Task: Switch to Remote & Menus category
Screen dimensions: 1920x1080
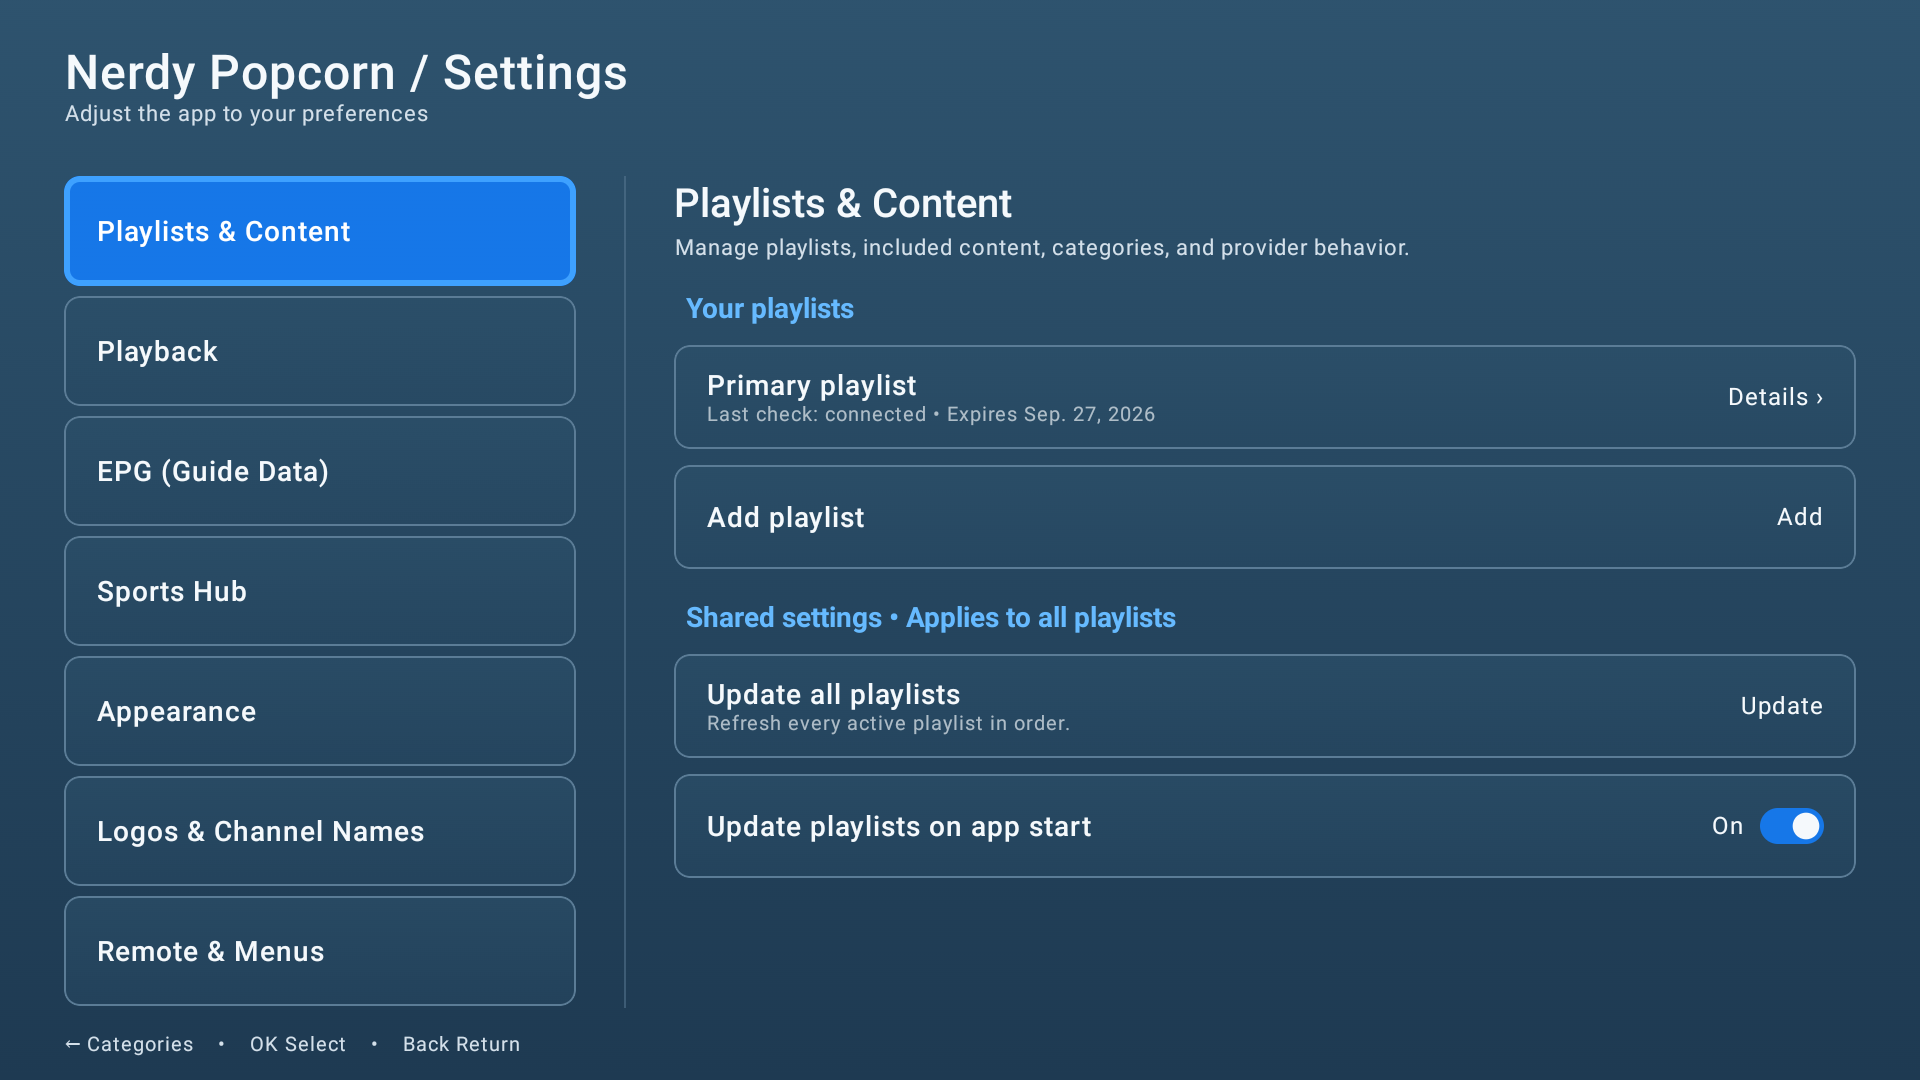Action: coord(320,951)
